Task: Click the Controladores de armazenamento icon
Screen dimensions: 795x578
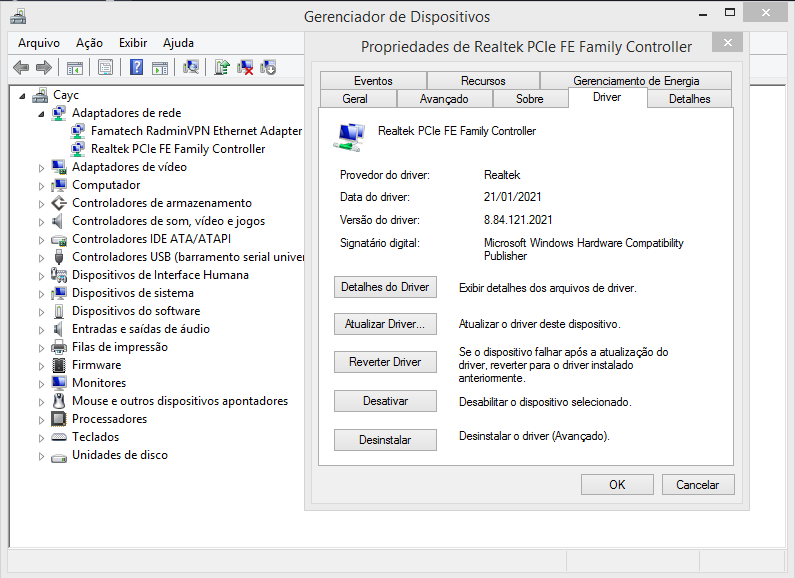Action: point(59,203)
